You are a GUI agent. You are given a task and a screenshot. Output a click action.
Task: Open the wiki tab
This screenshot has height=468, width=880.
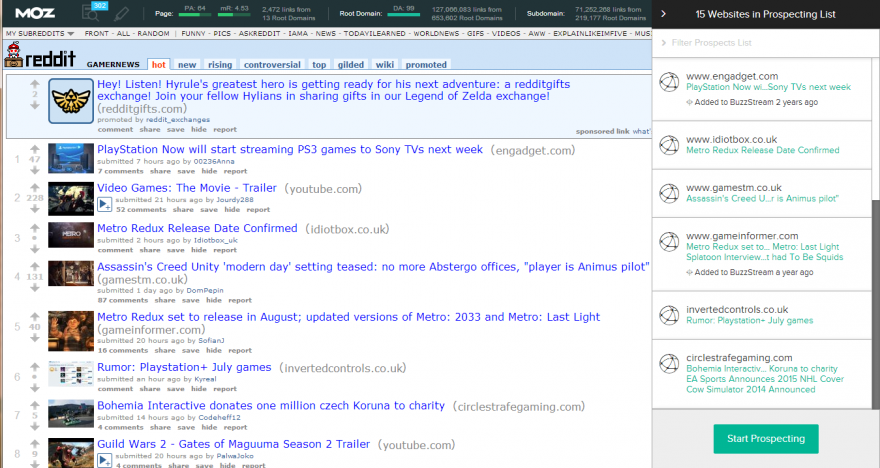click(384, 65)
